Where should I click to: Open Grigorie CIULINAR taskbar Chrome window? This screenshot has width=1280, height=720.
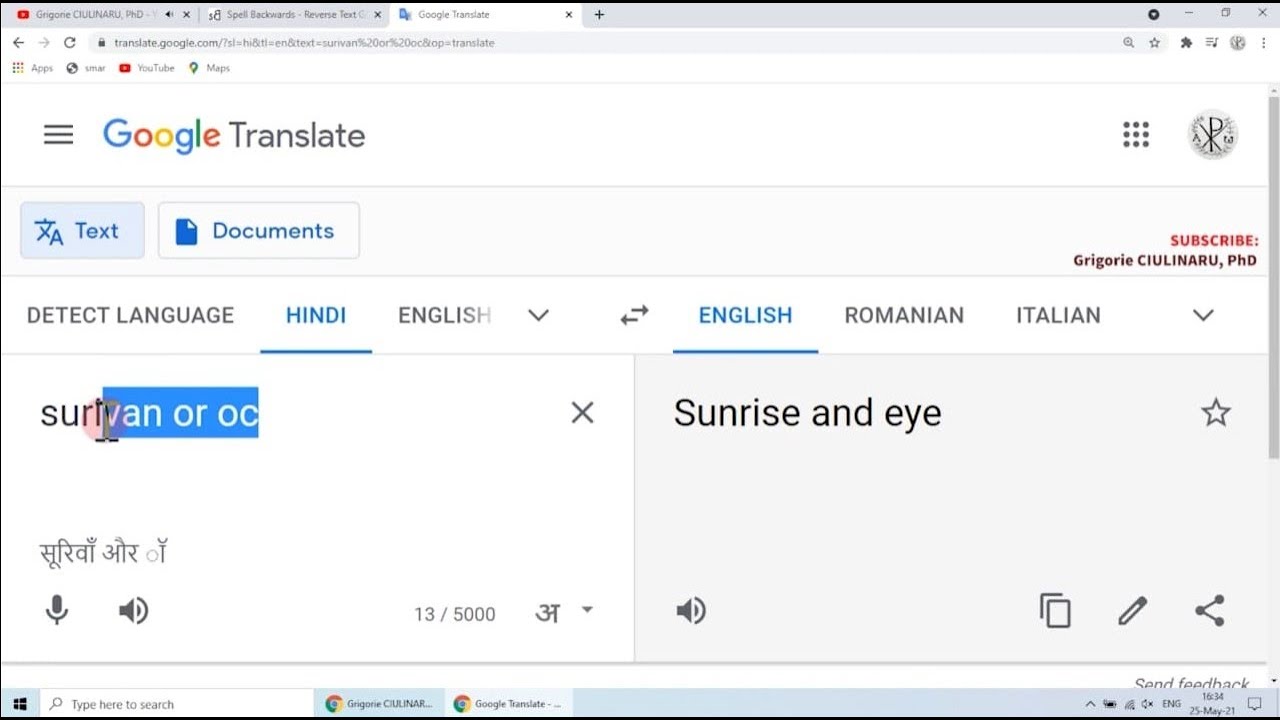click(x=380, y=704)
